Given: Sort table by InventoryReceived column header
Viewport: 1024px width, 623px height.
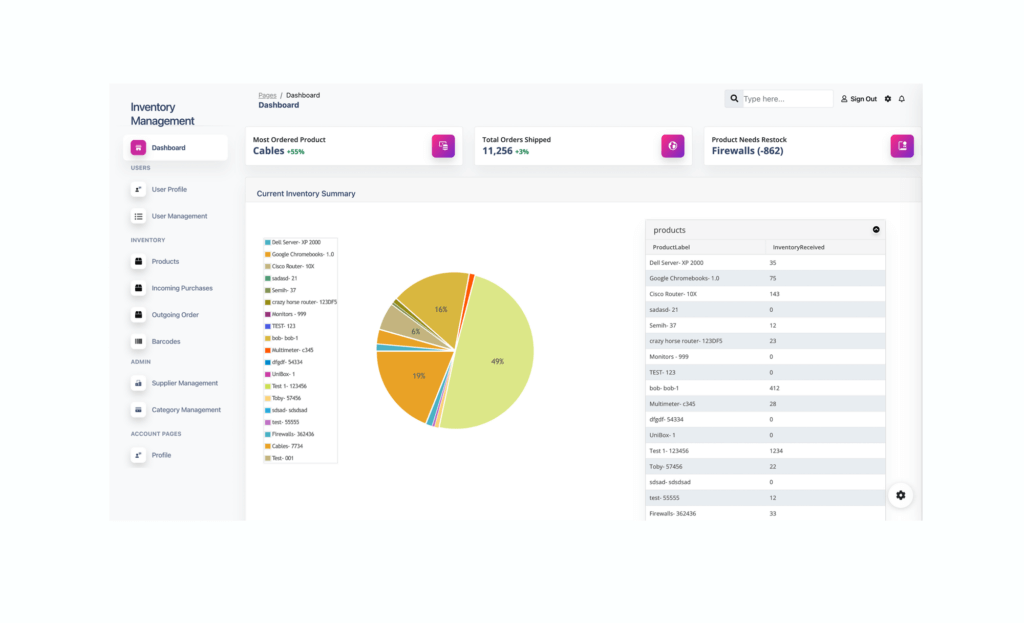Looking at the screenshot, I should click(798, 248).
